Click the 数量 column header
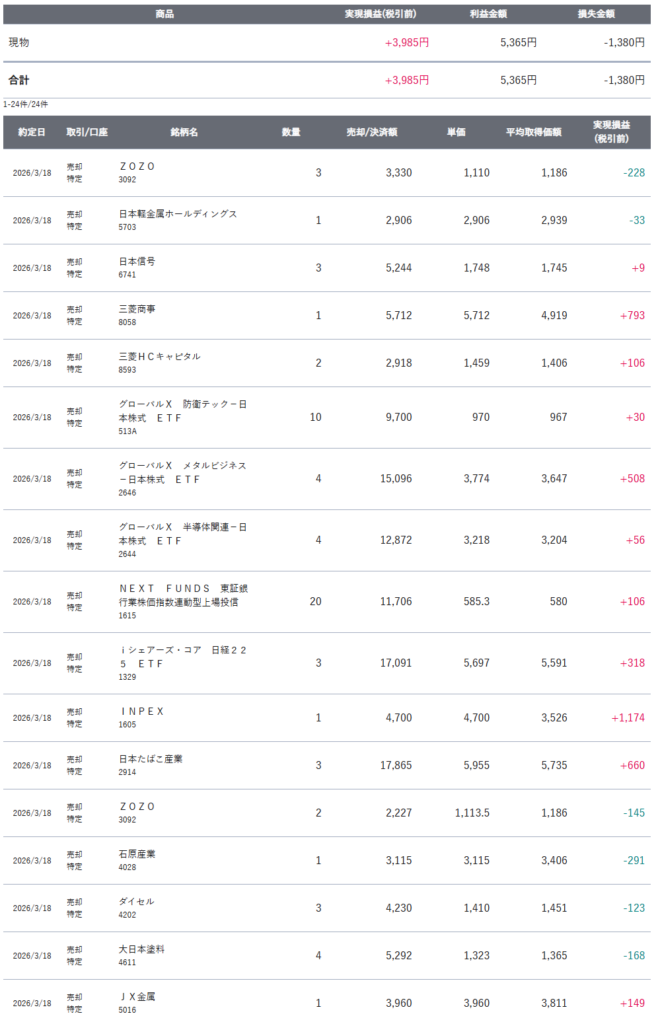658x1024 pixels. point(291,132)
